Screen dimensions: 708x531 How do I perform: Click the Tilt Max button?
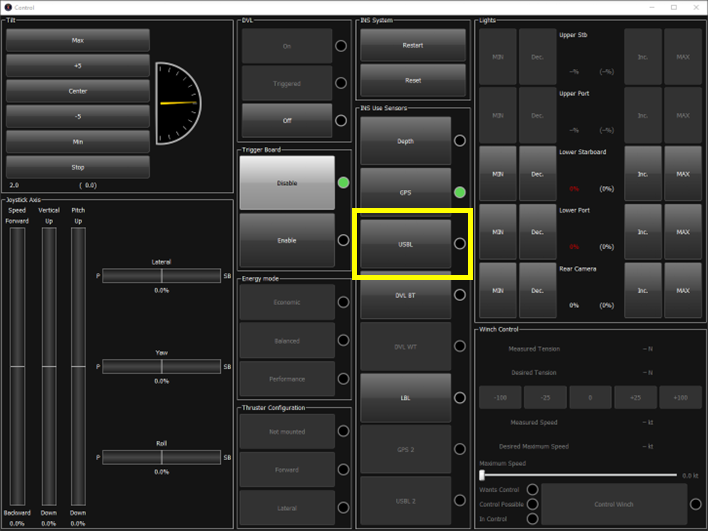78,40
